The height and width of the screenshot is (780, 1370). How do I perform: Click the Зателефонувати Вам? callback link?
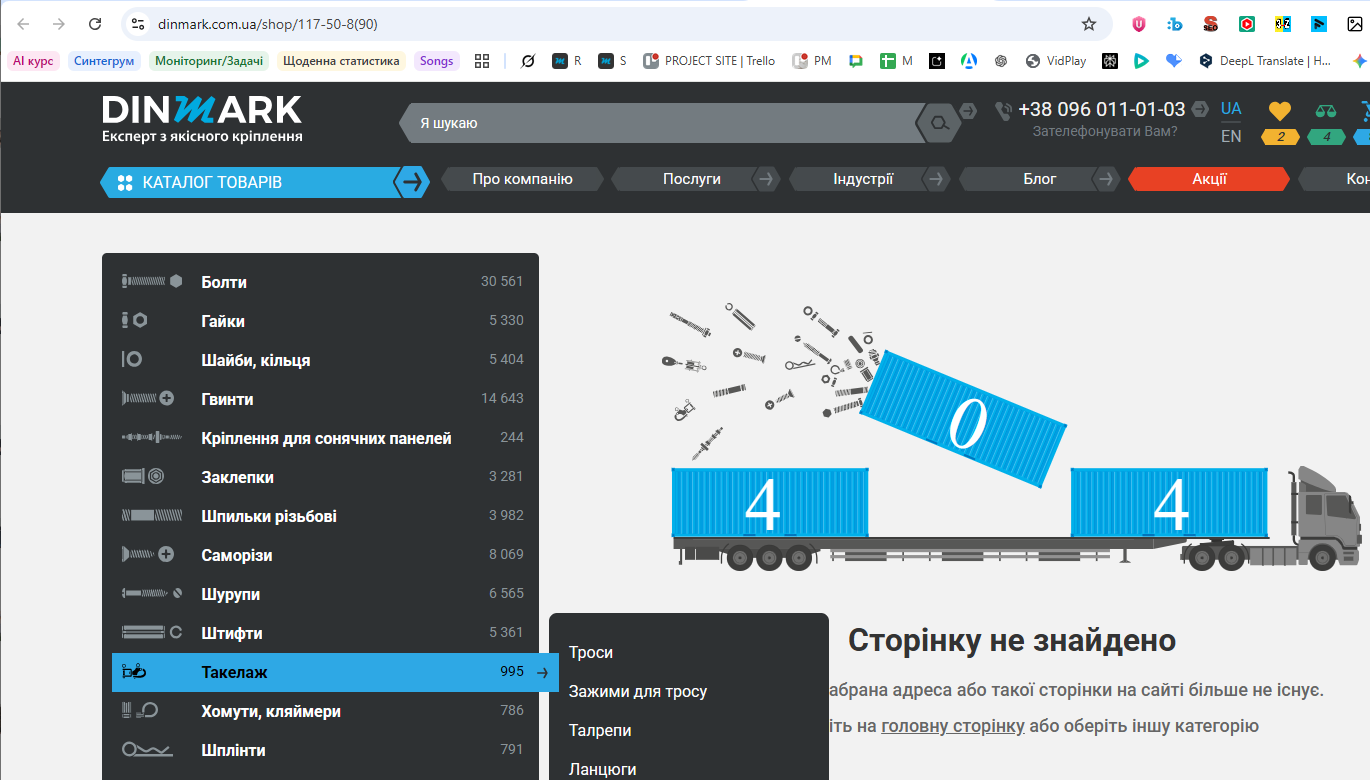(1105, 131)
